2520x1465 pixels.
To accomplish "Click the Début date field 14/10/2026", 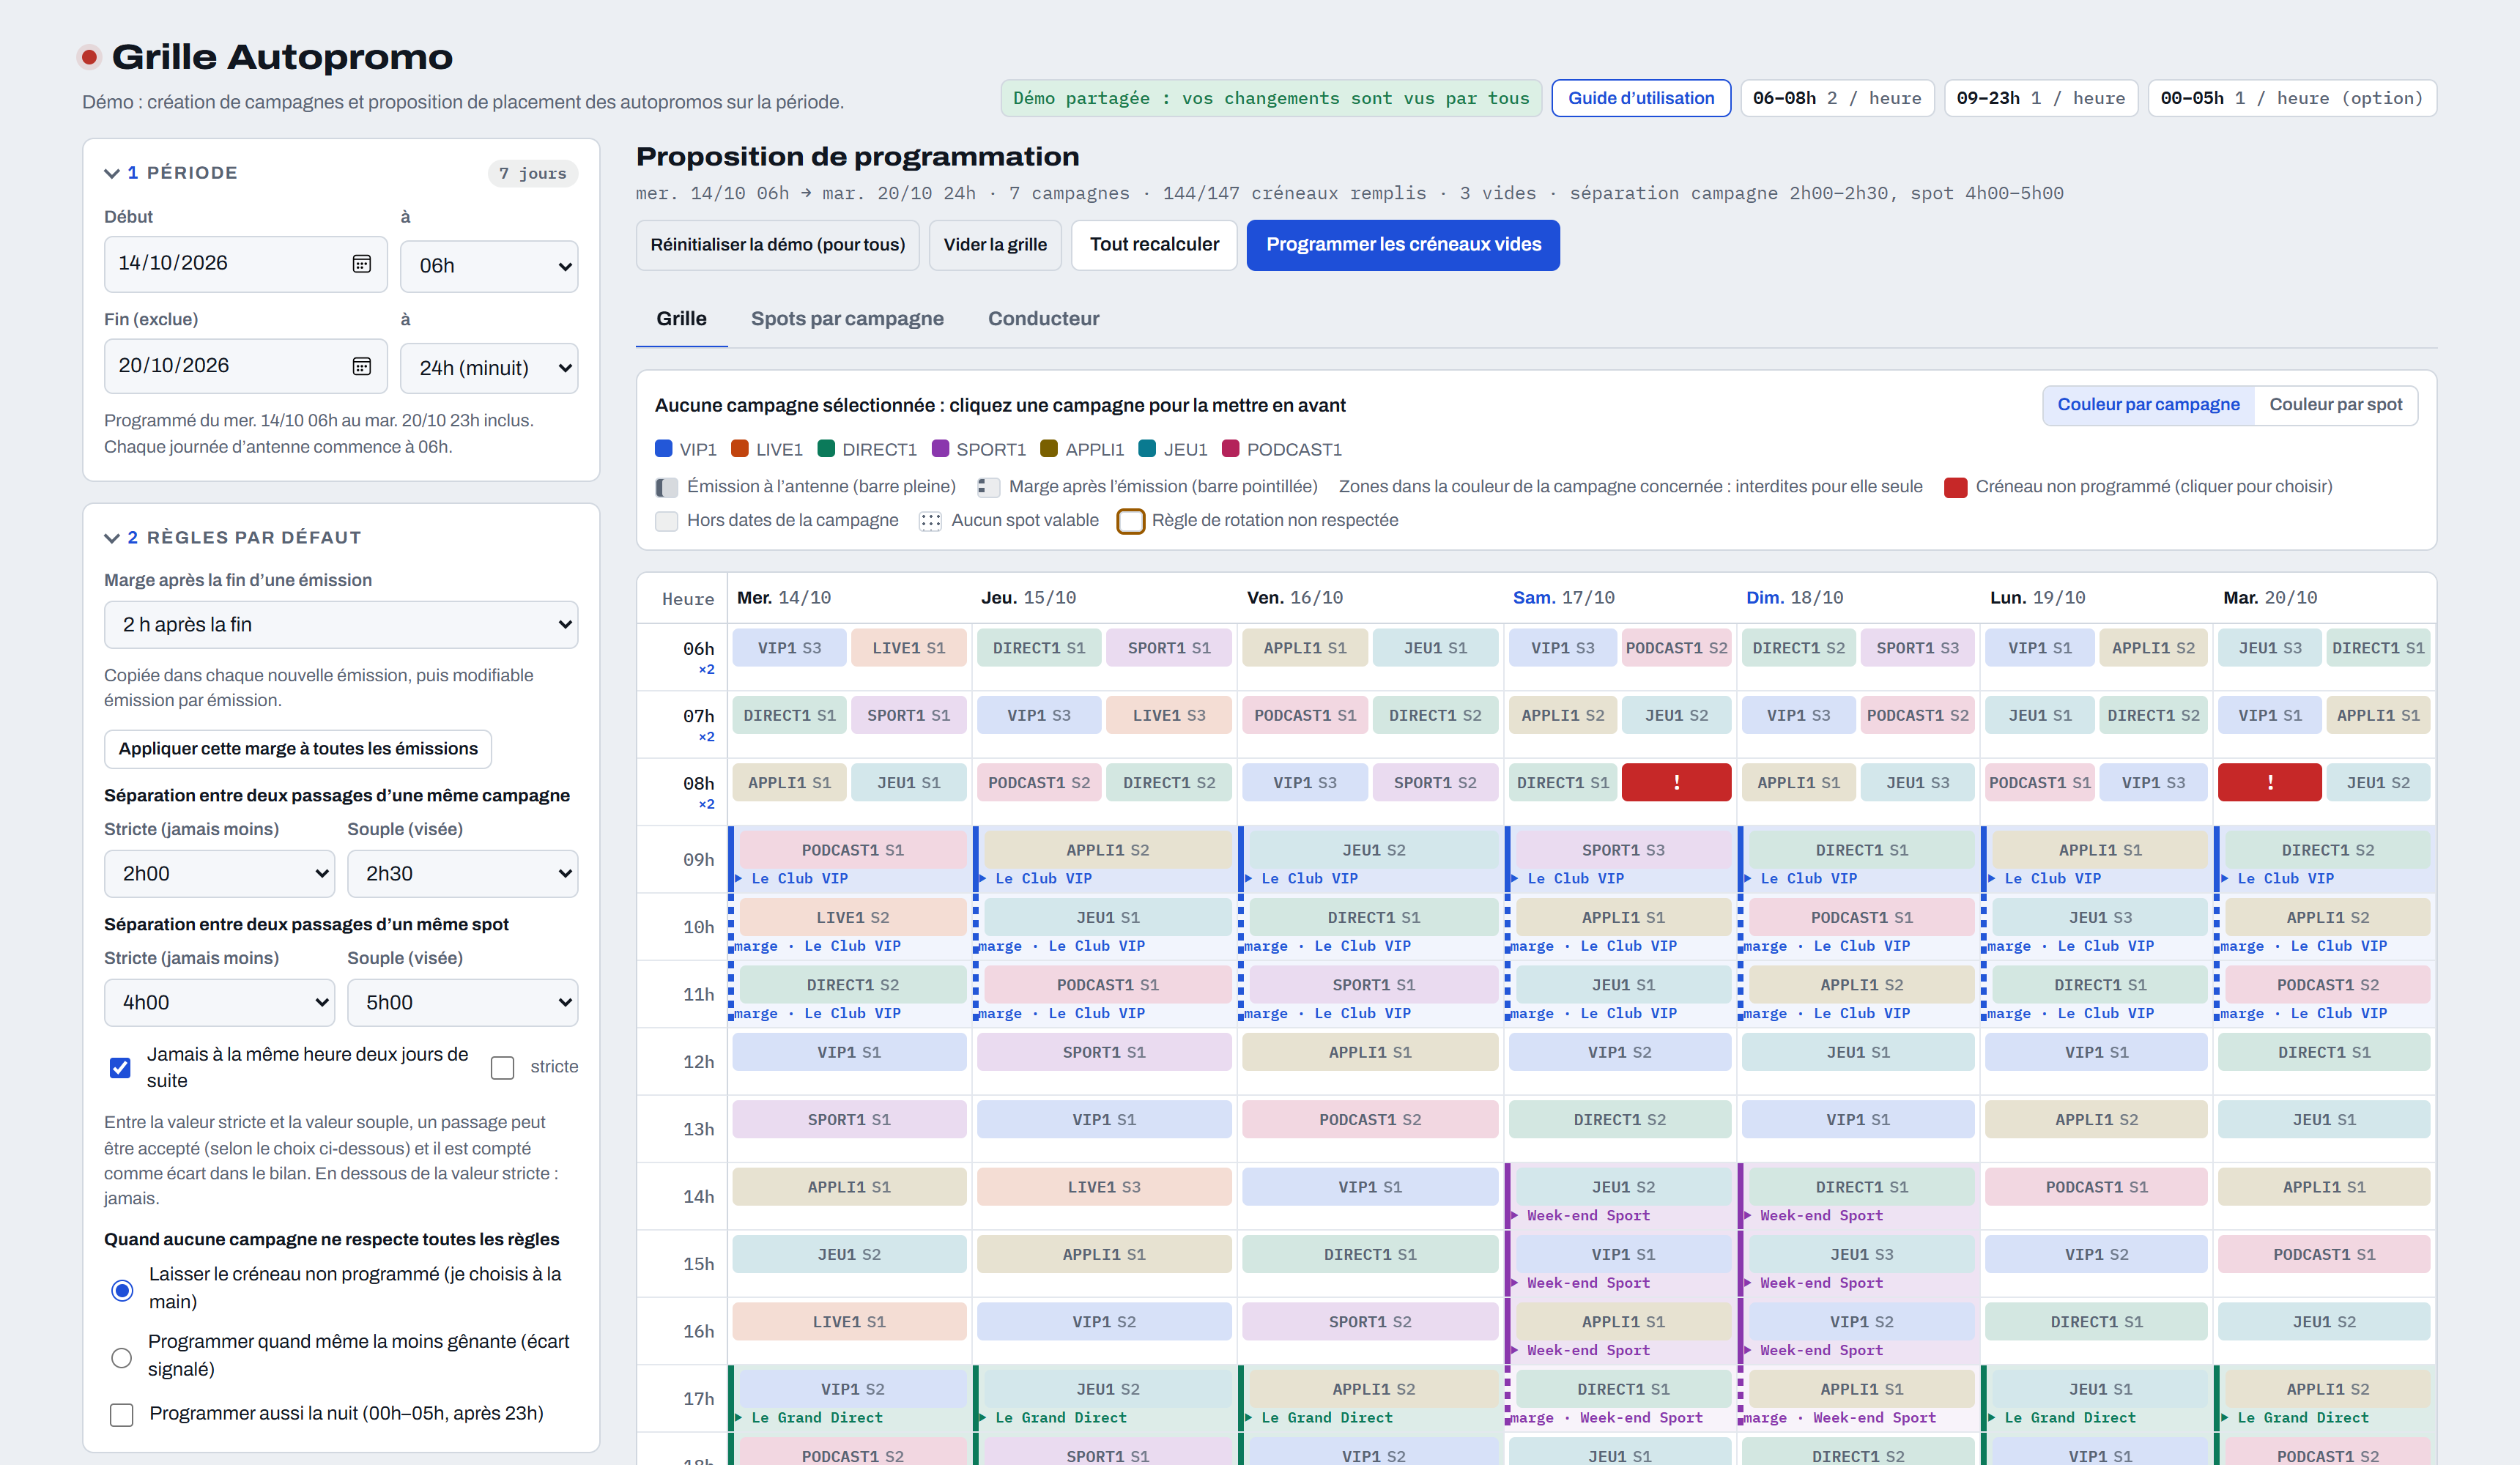I will pyautogui.click(x=245, y=264).
